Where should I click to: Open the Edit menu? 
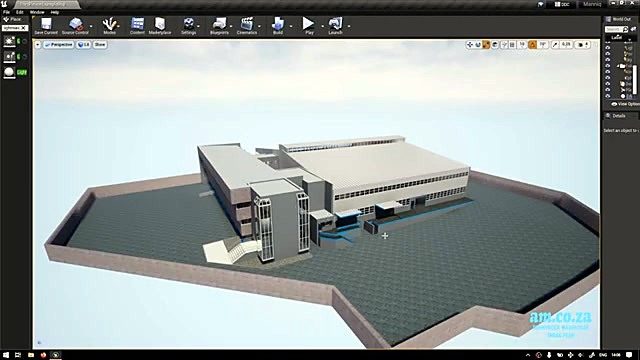tap(19, 12)
